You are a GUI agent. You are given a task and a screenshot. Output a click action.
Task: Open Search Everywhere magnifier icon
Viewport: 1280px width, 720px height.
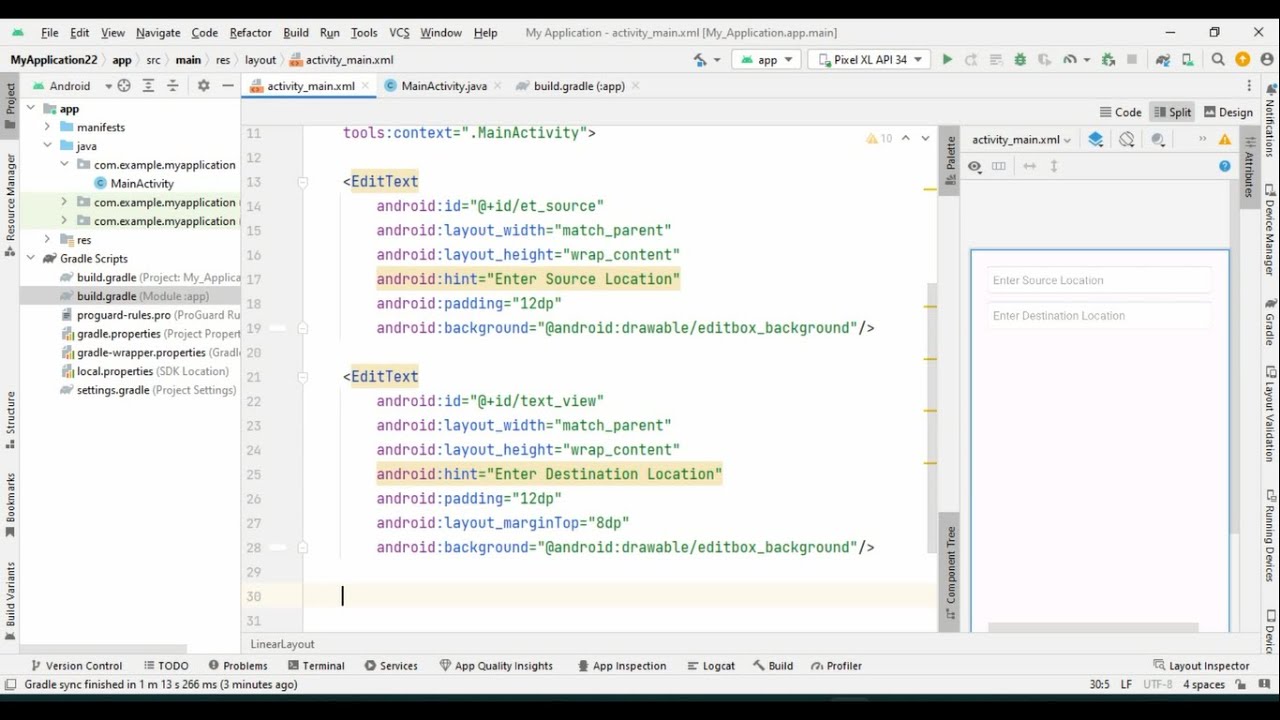(1218, 60)
